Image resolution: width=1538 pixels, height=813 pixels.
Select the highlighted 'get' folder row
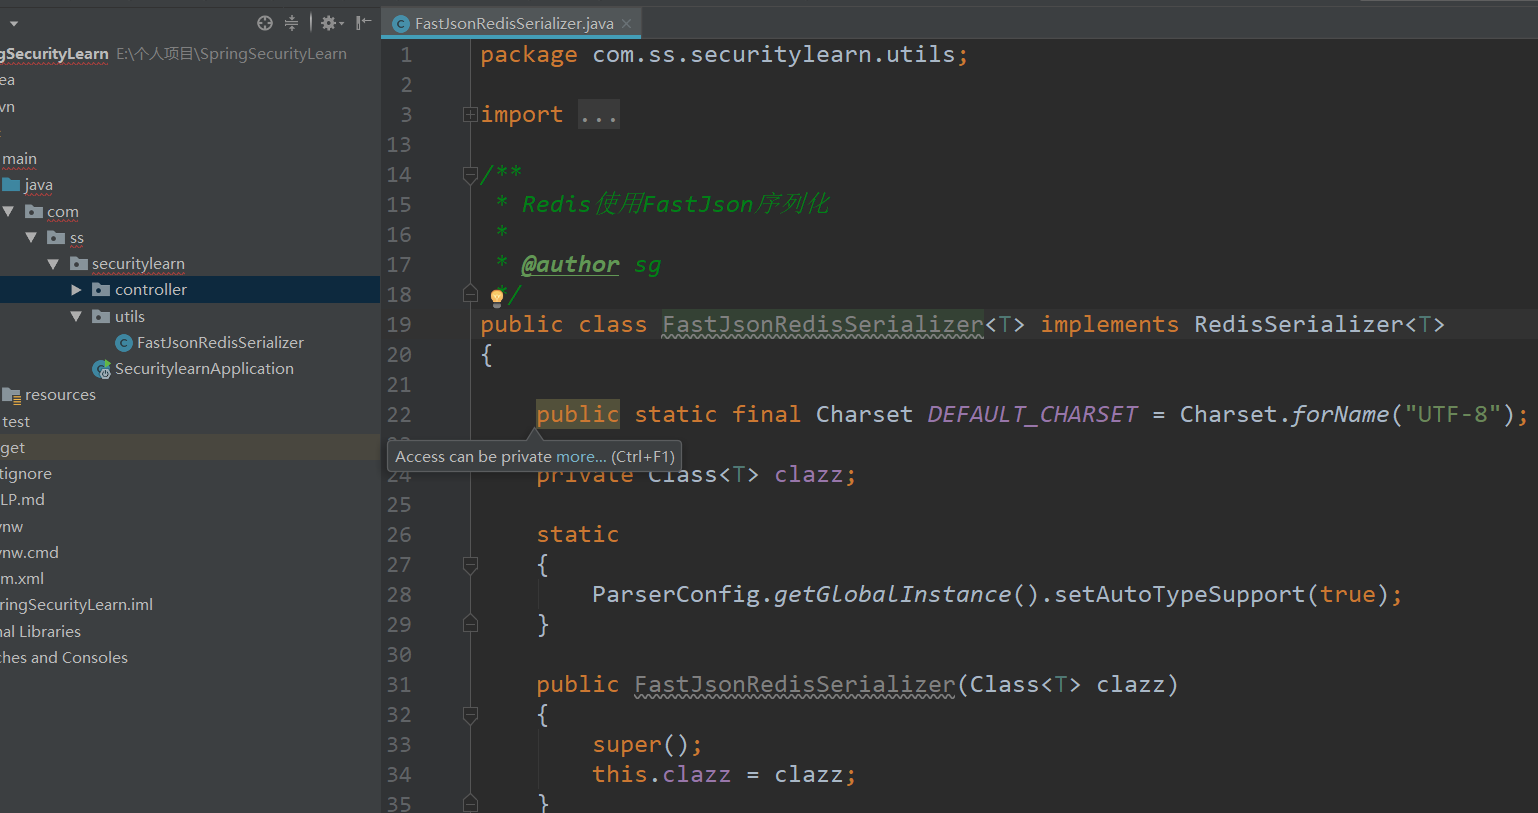tap(190, 447)
